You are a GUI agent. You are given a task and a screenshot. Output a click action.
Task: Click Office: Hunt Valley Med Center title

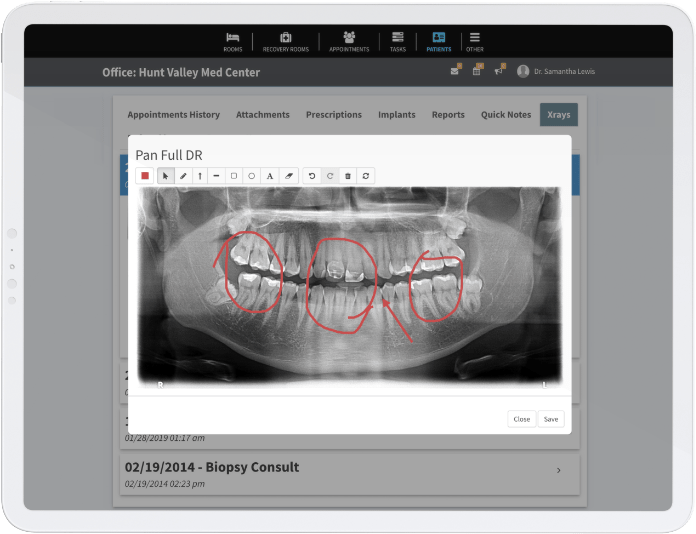pyautogui.click(x=181, y=72)
